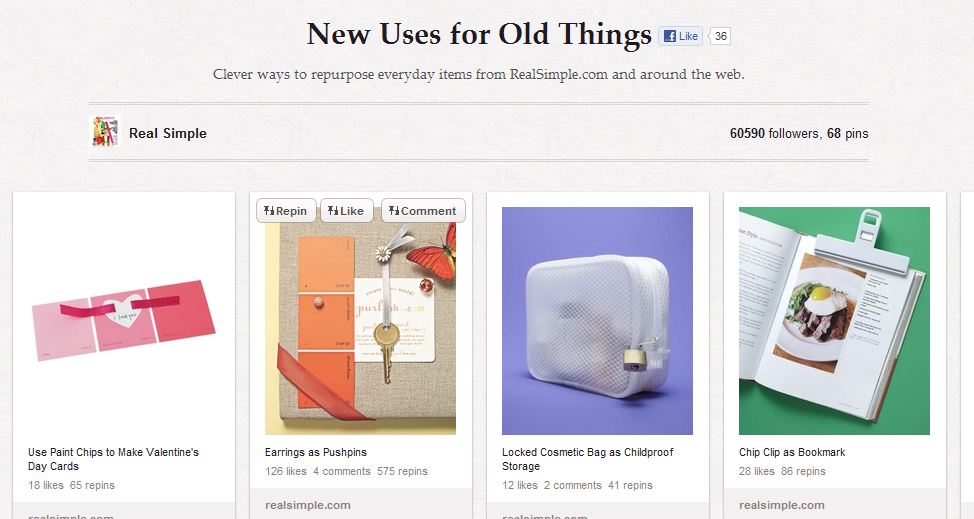
Task: Open realsimple.com link under Earrings pin
Action: [308, 505]
